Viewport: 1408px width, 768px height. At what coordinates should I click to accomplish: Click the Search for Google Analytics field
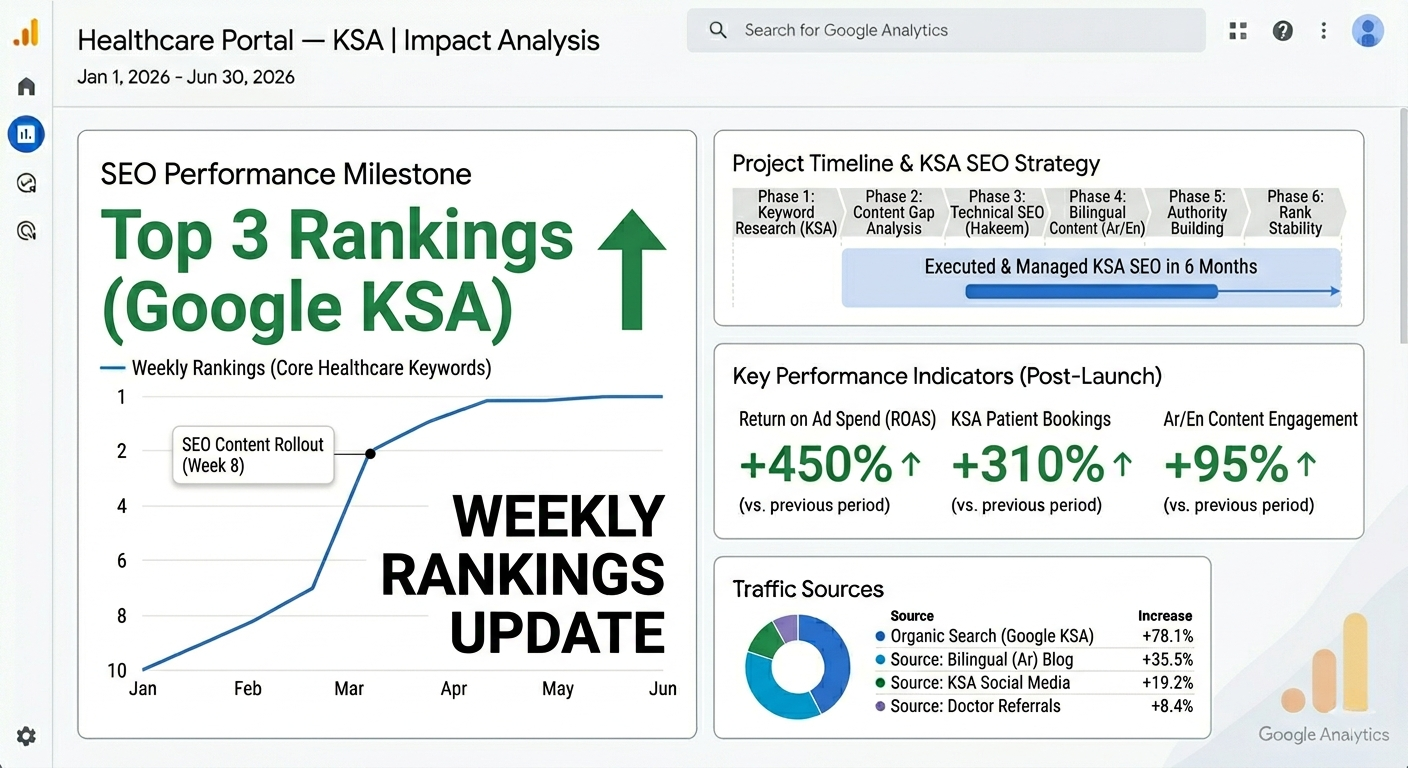coord(946,30)
